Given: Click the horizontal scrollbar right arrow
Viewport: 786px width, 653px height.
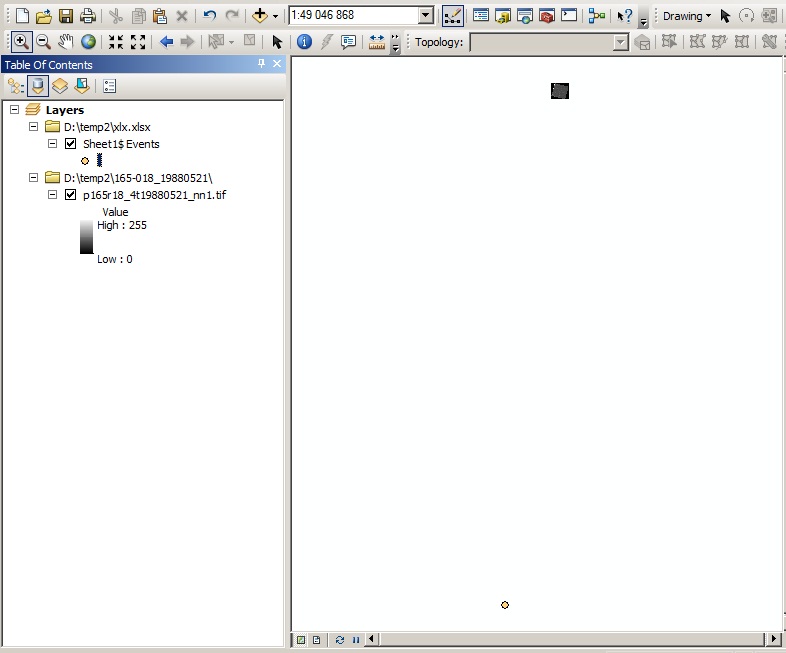Looking at the screenshot, I should (773, 639).
